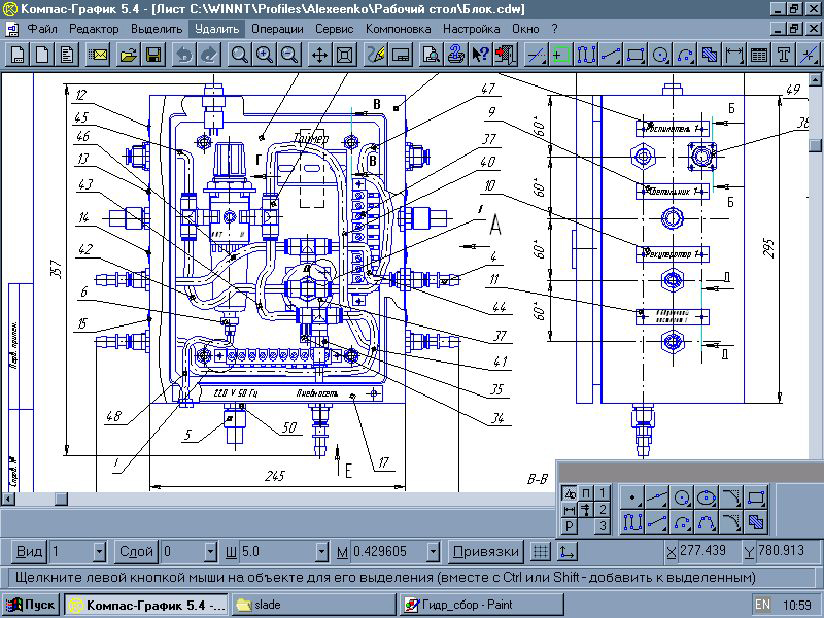824x618 pixels.
Task: Open the Операции menu
Action: click(277, 29)
